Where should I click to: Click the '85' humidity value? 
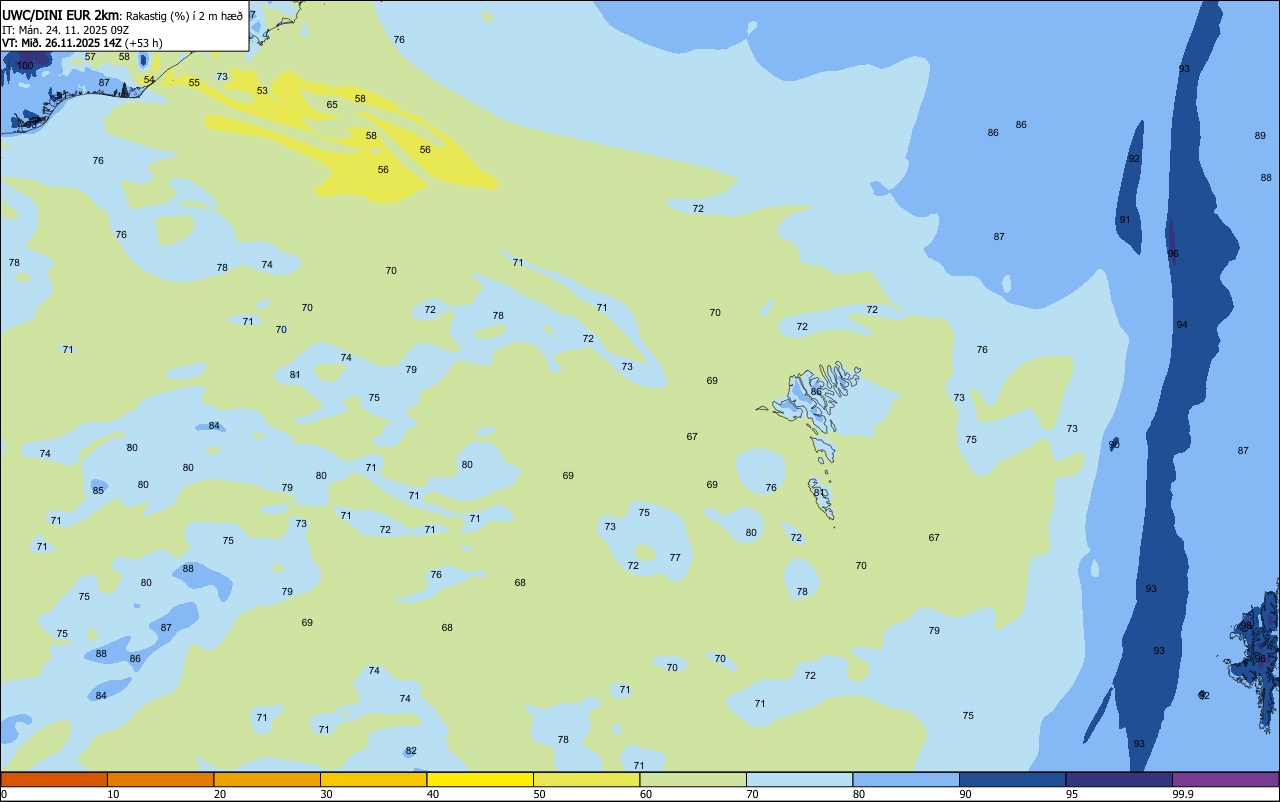point(98,491)
